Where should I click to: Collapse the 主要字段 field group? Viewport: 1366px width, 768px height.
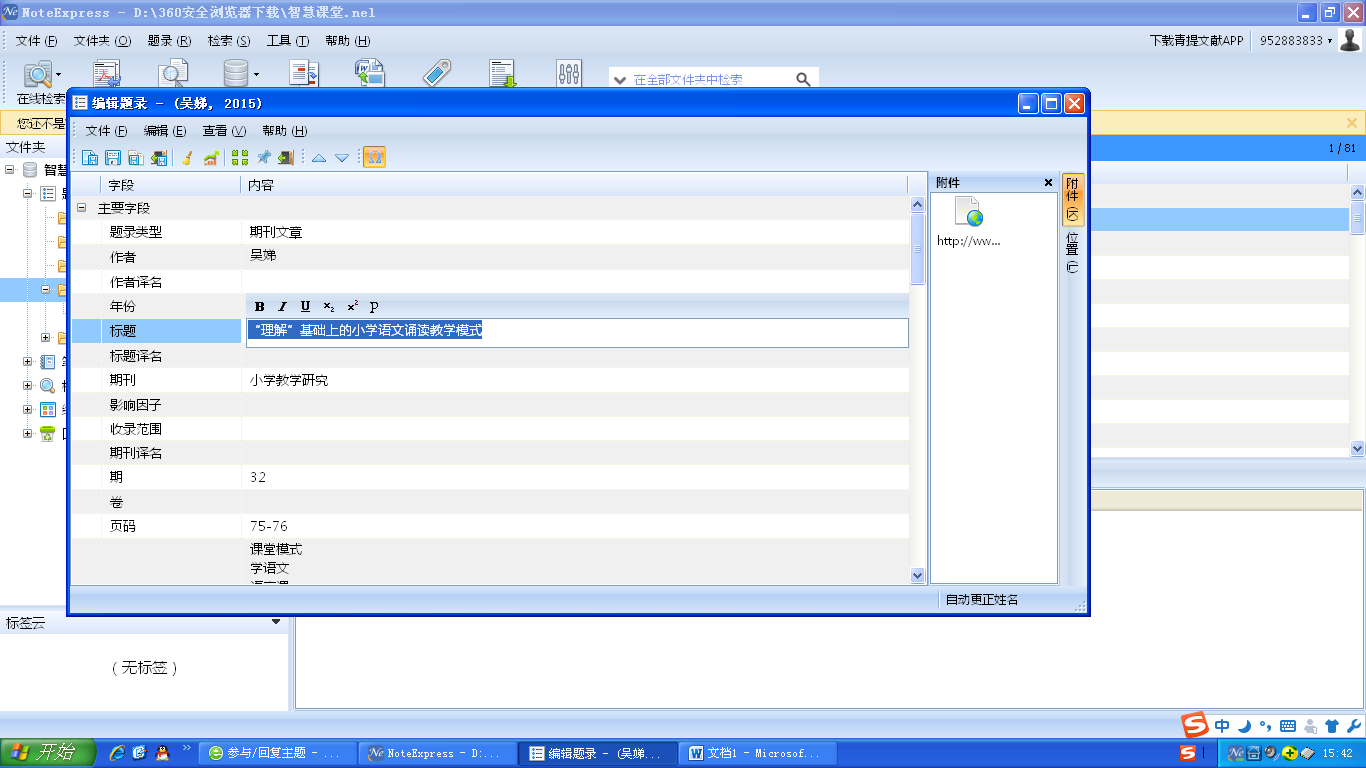81,208
